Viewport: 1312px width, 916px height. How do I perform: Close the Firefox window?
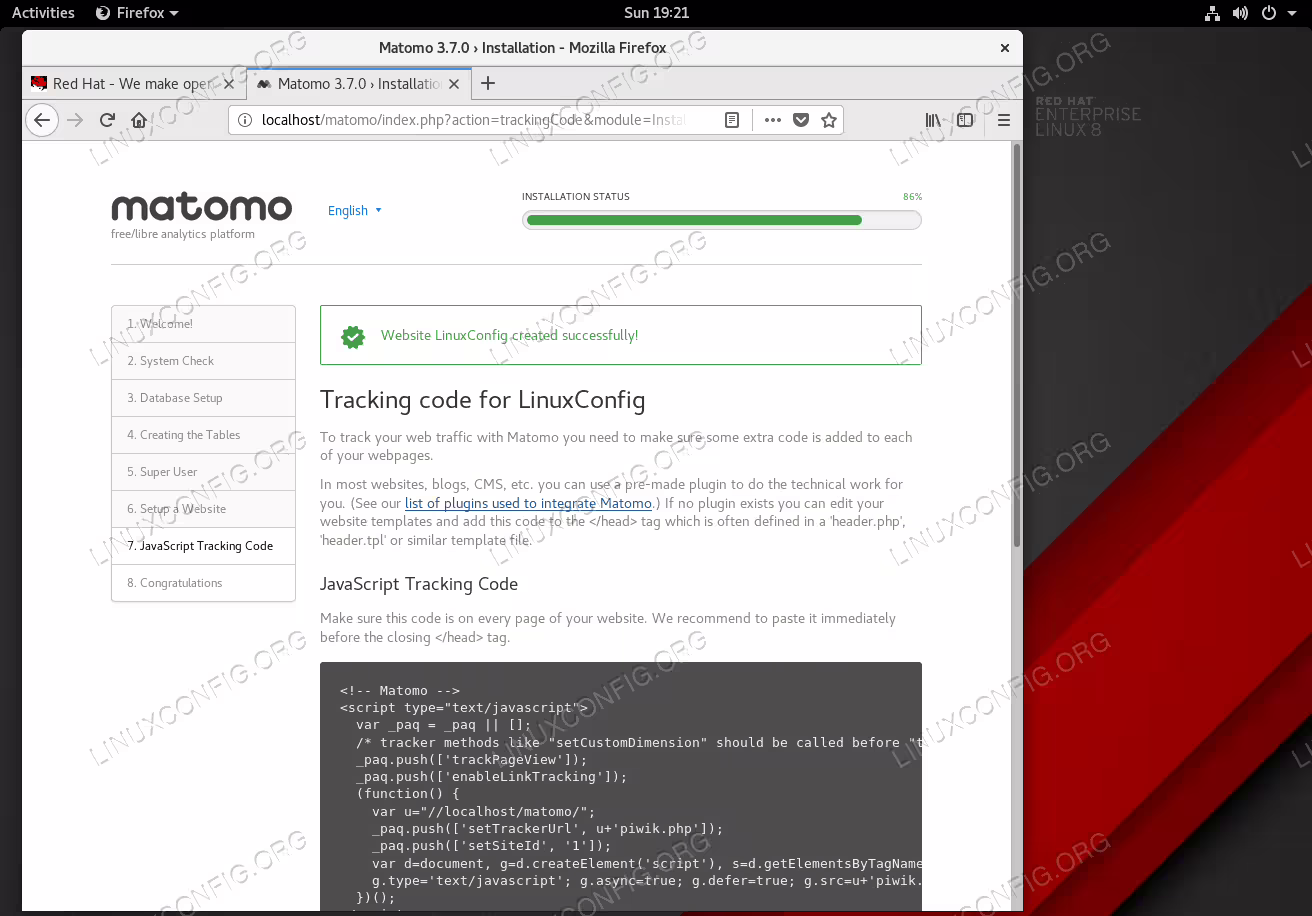(1005, 47)
